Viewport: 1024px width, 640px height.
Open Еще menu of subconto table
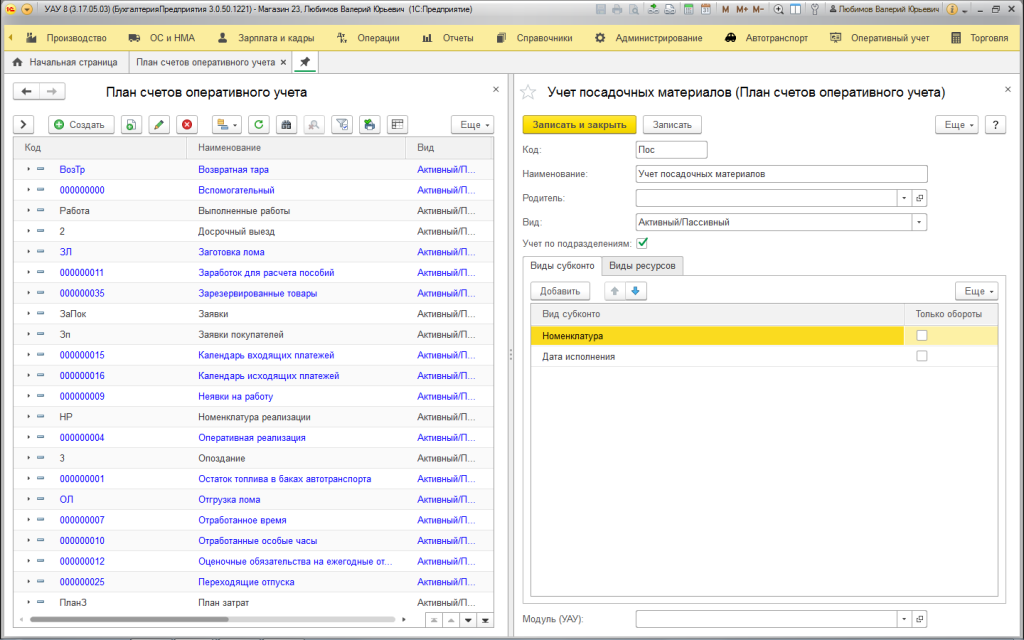click(976, 291)
